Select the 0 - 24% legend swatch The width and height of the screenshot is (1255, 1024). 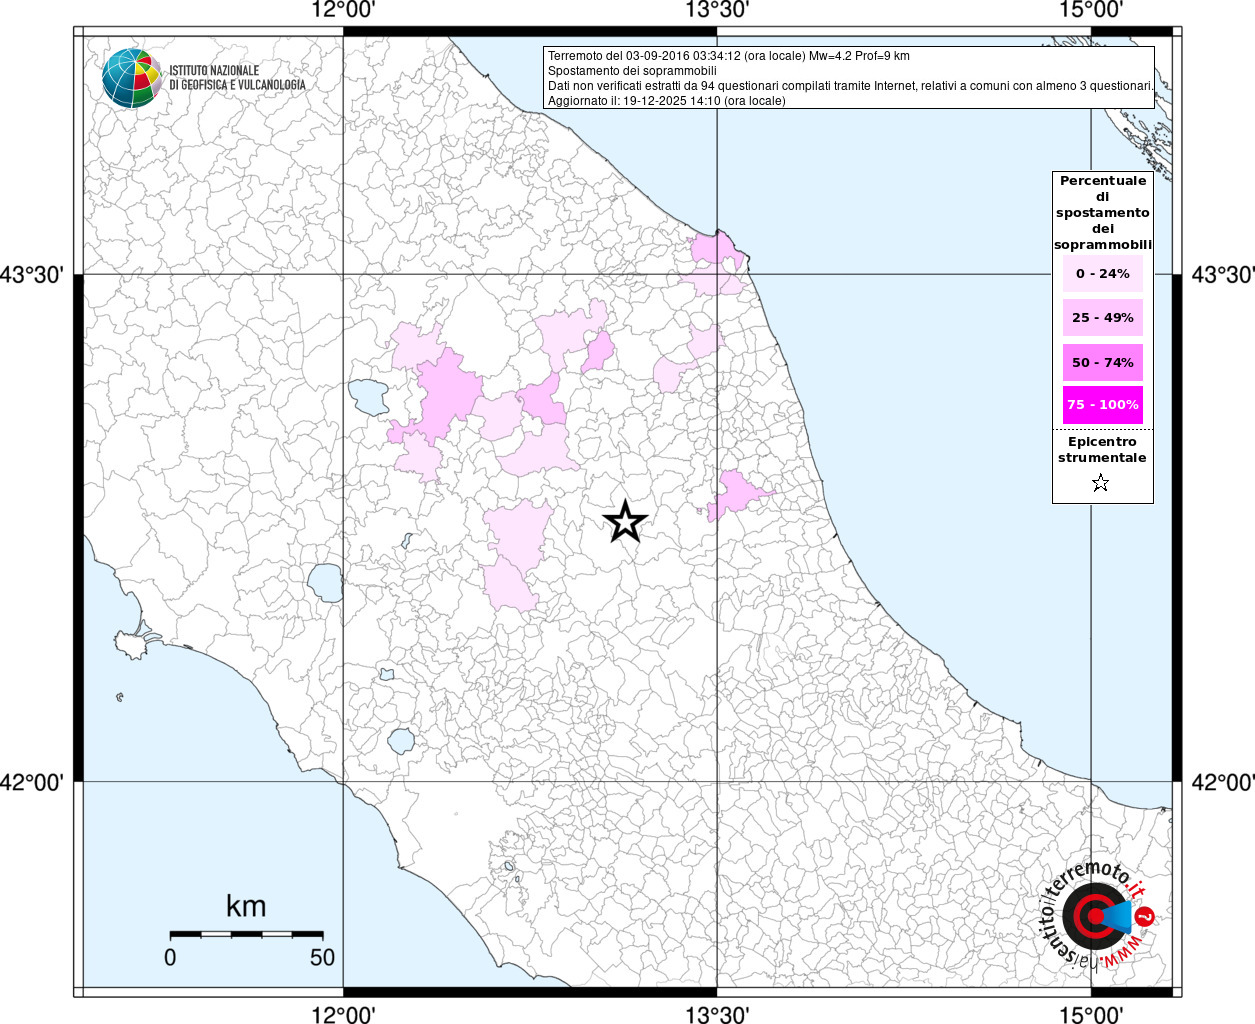[x=1103, y=274]
